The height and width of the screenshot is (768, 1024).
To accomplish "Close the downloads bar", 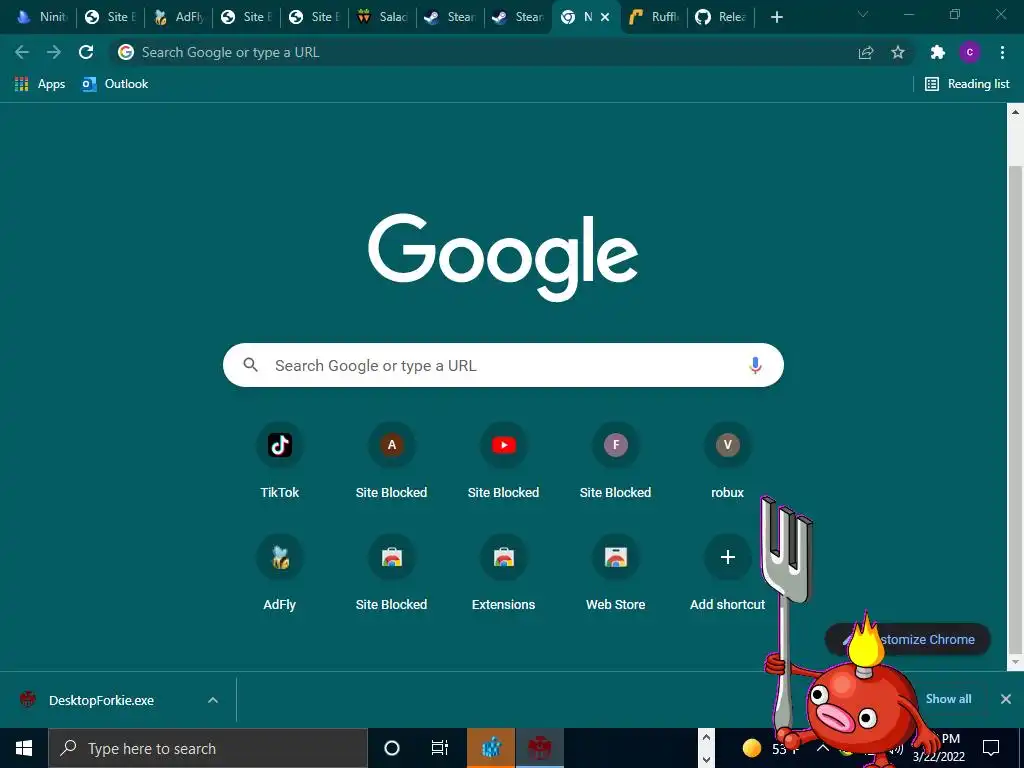I will coord(1006,699).
